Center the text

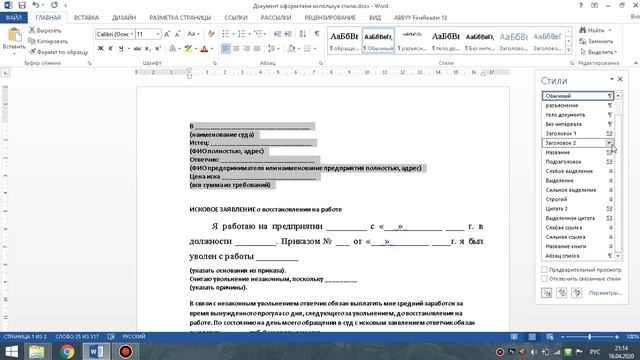pyautogui.click(x=236, y=49)
